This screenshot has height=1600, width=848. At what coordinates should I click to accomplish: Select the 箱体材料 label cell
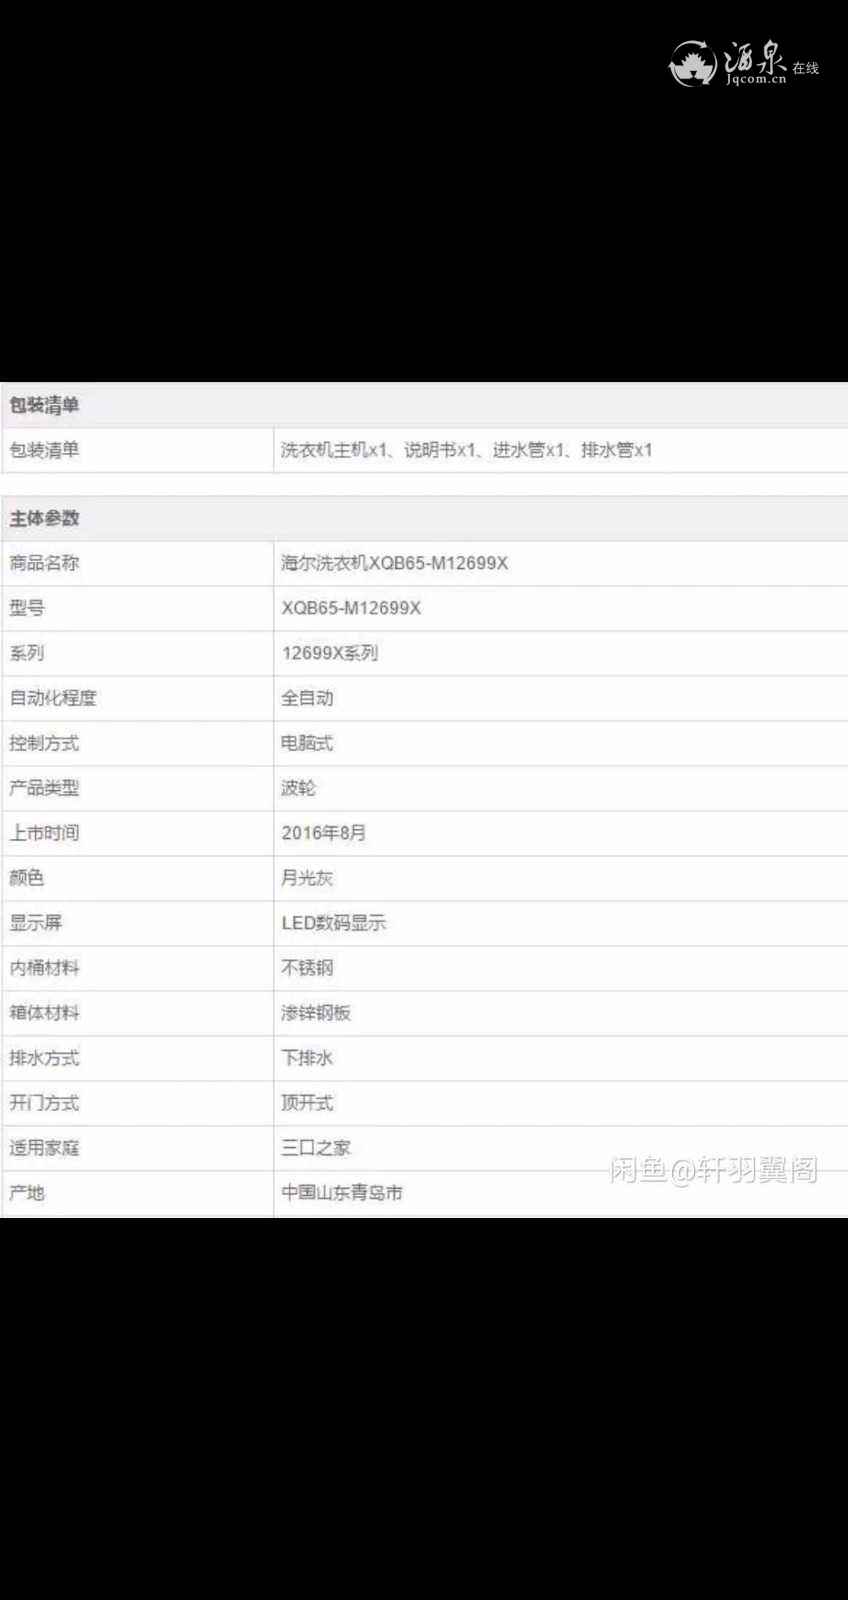pyautogui.click(x=138, y=1013)
